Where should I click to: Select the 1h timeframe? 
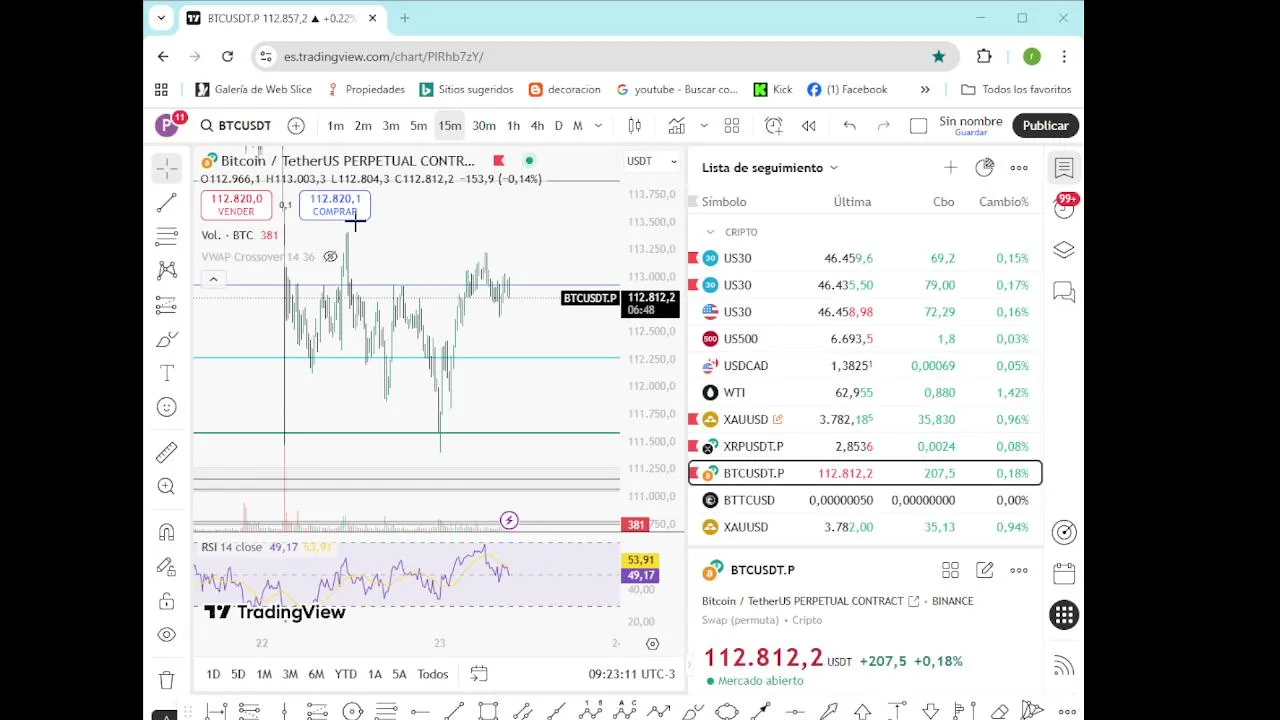(513, 125)
